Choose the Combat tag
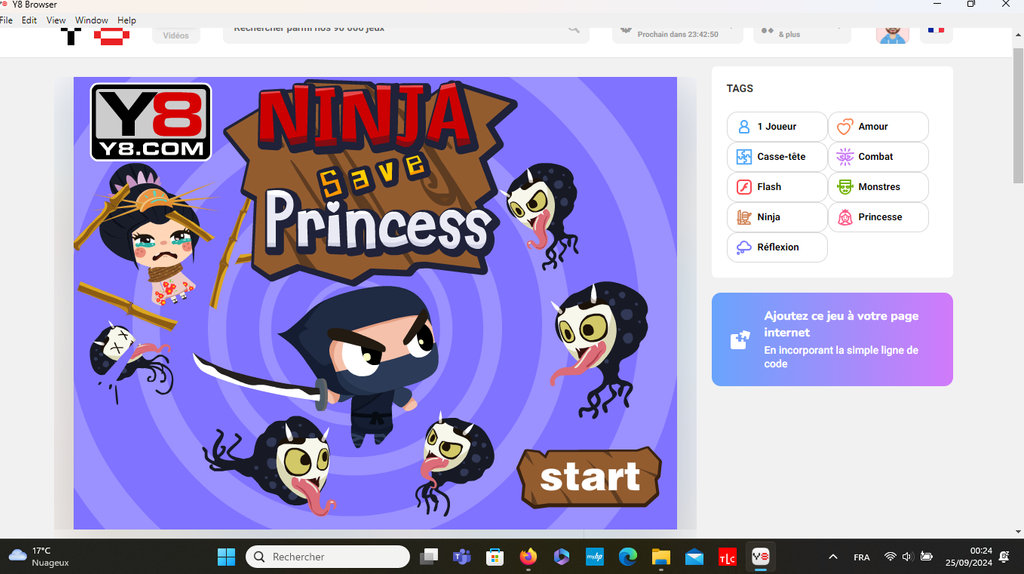 pos(877,157)
